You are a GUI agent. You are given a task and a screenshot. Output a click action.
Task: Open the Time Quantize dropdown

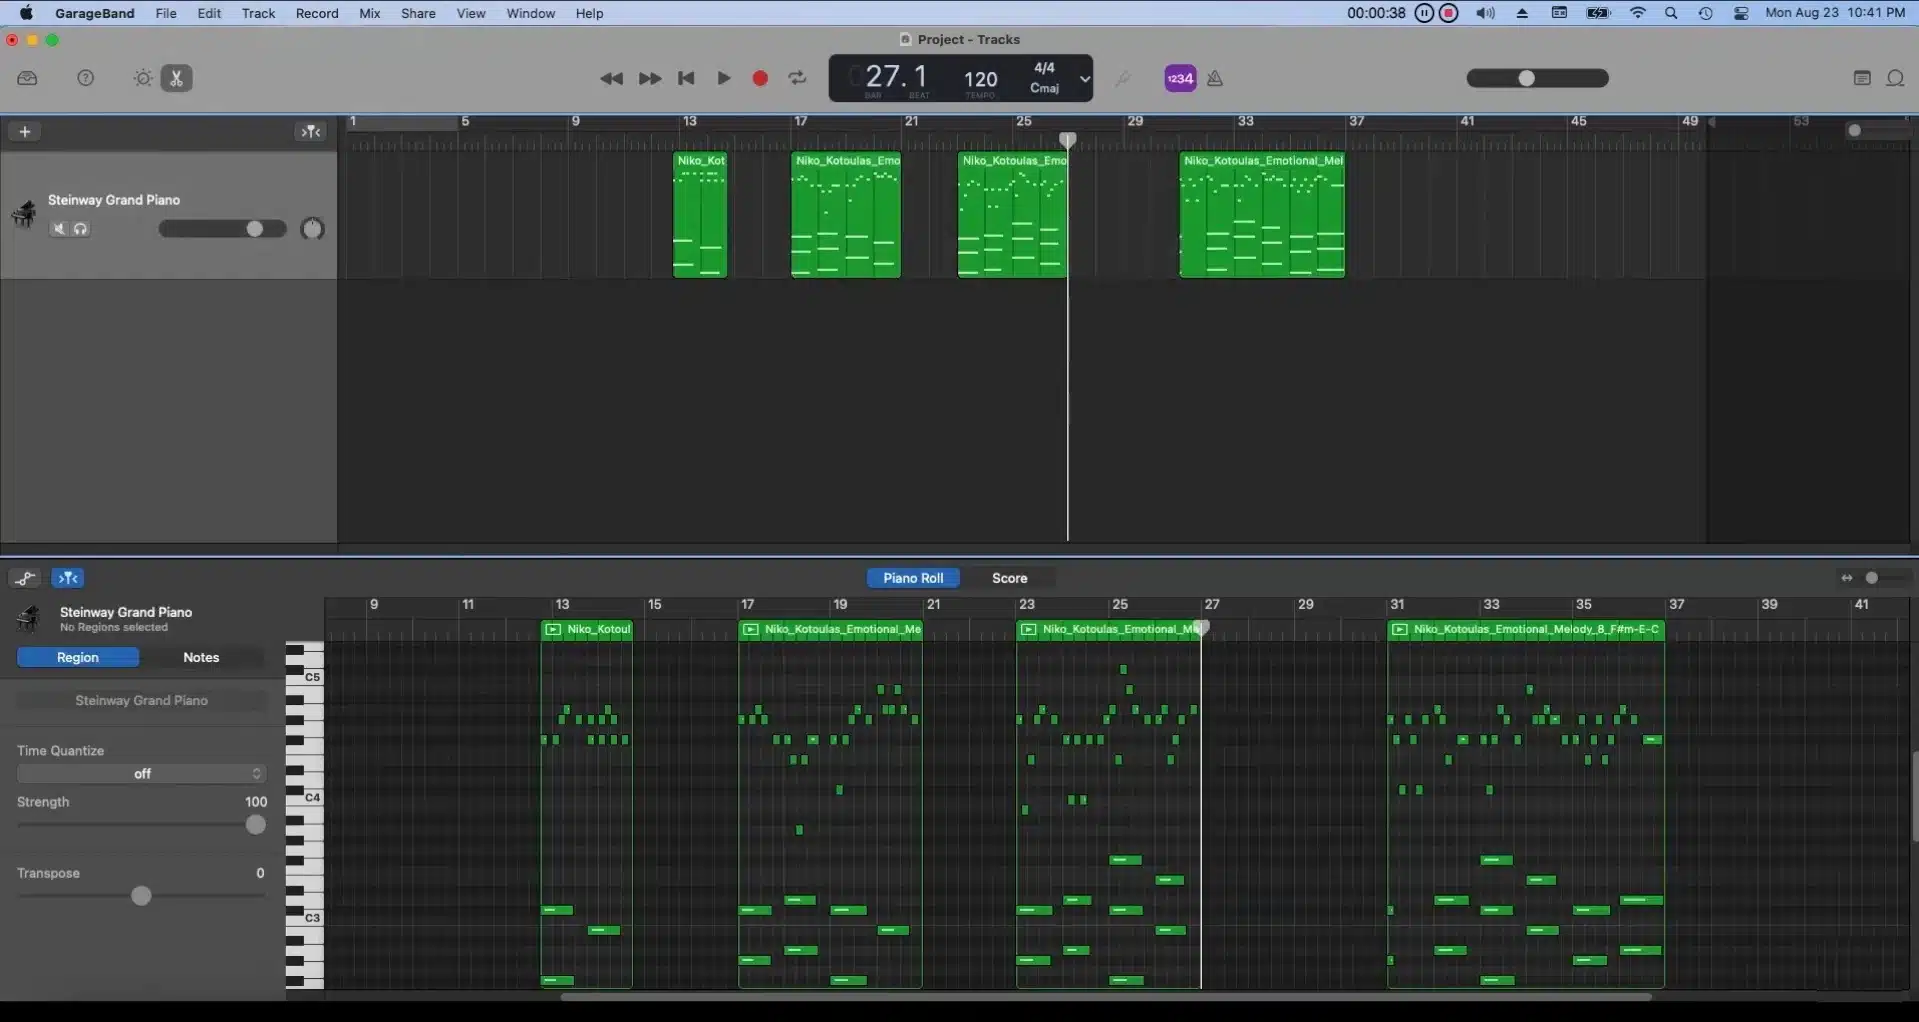142,774
